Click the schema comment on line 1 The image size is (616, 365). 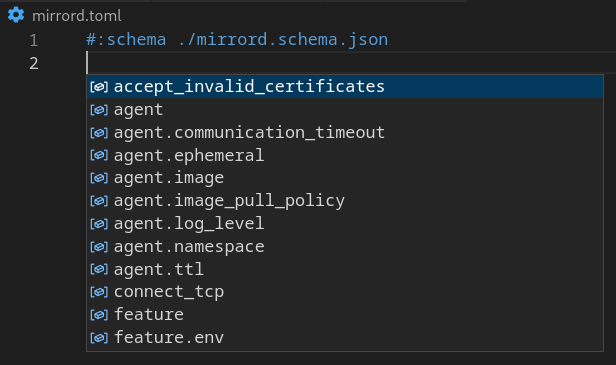coord(237,40)
